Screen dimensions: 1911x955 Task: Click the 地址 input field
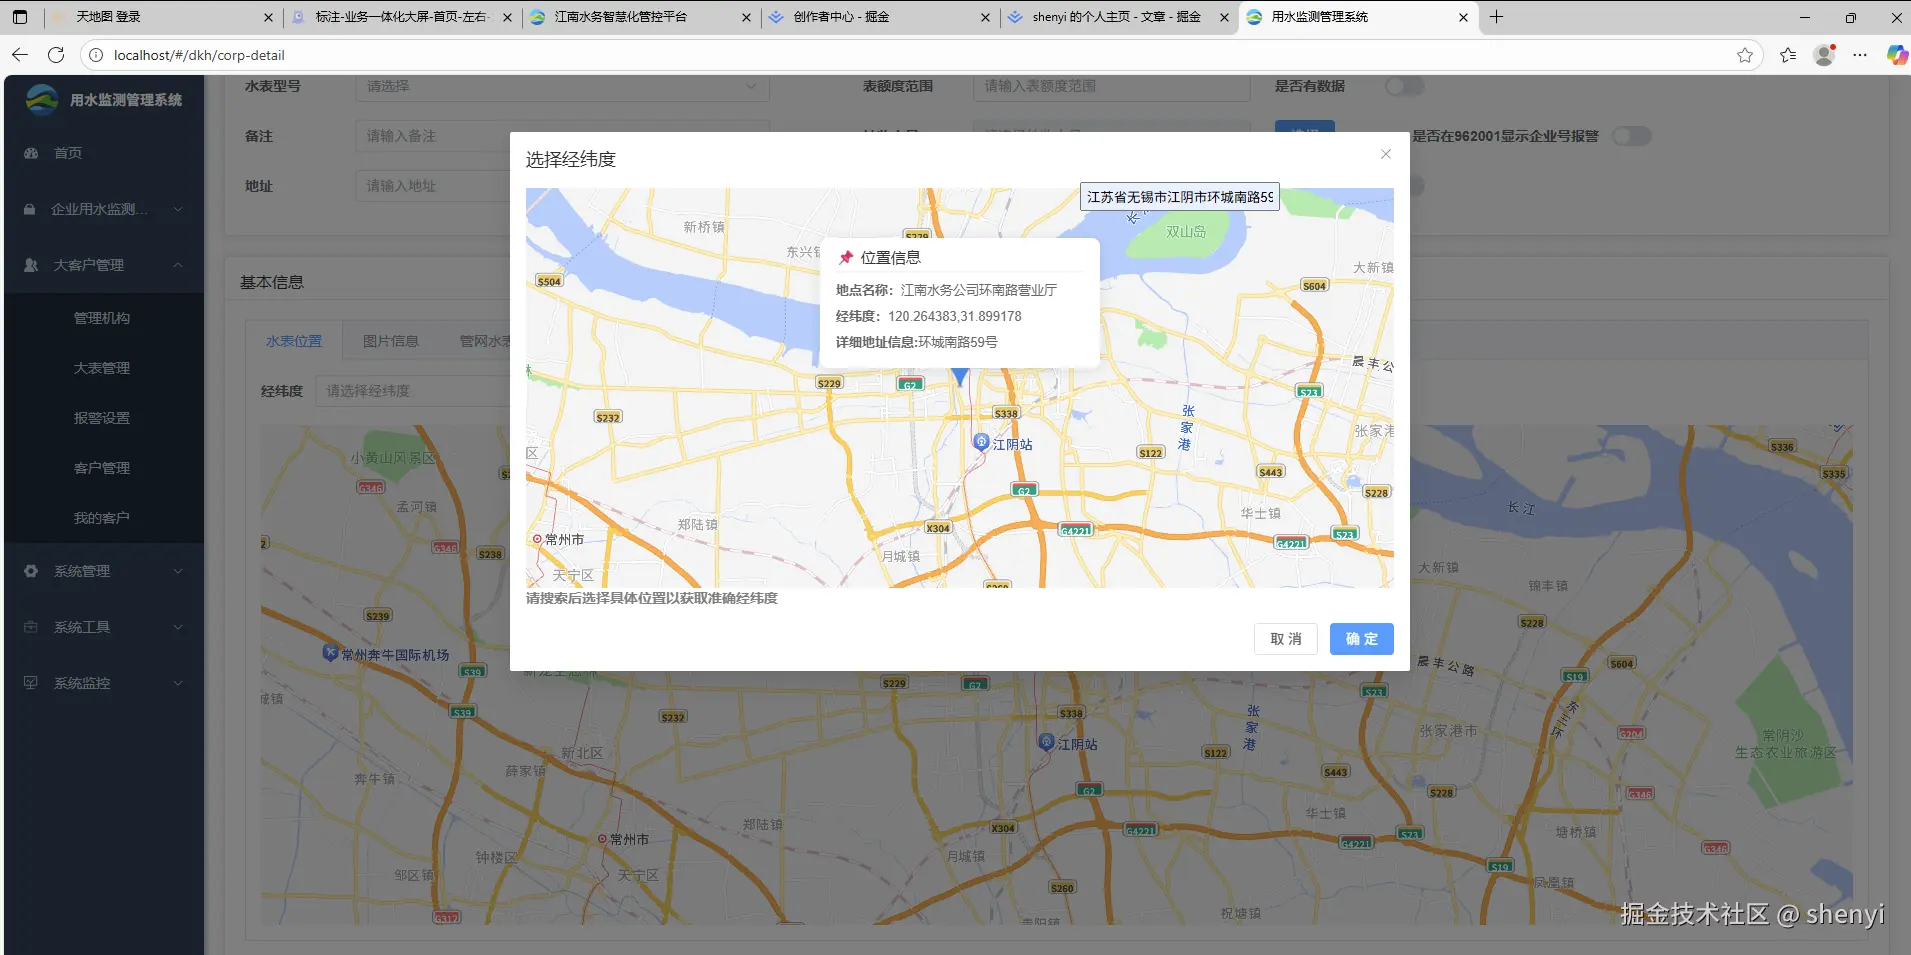(x=562, y=186)
